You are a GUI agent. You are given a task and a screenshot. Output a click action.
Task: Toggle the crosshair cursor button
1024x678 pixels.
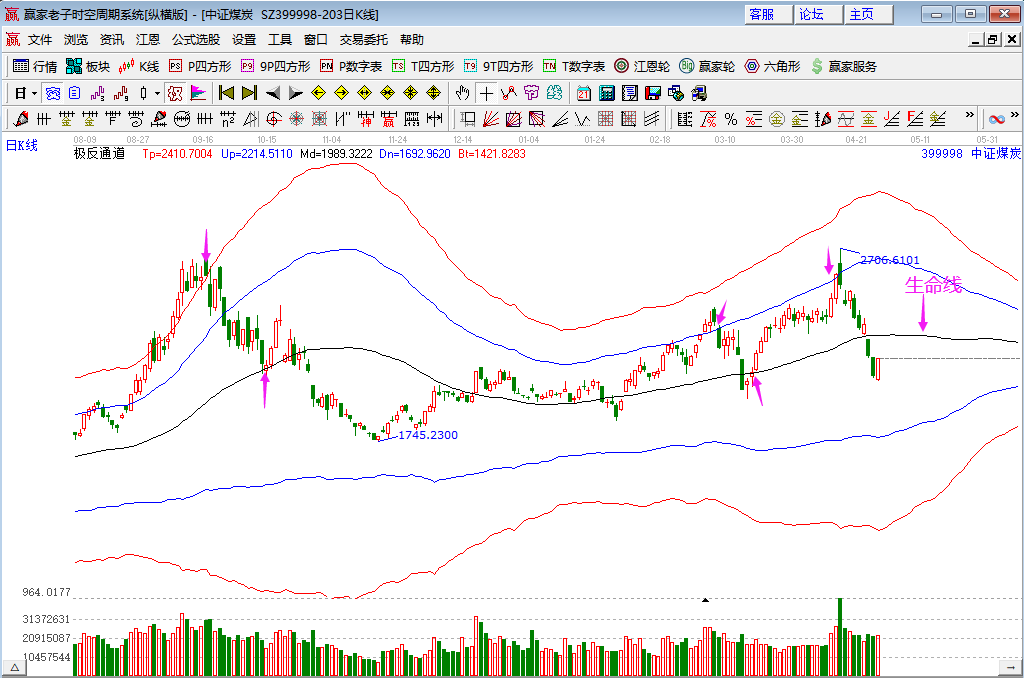pyautogui.click(x=486, y=93)
